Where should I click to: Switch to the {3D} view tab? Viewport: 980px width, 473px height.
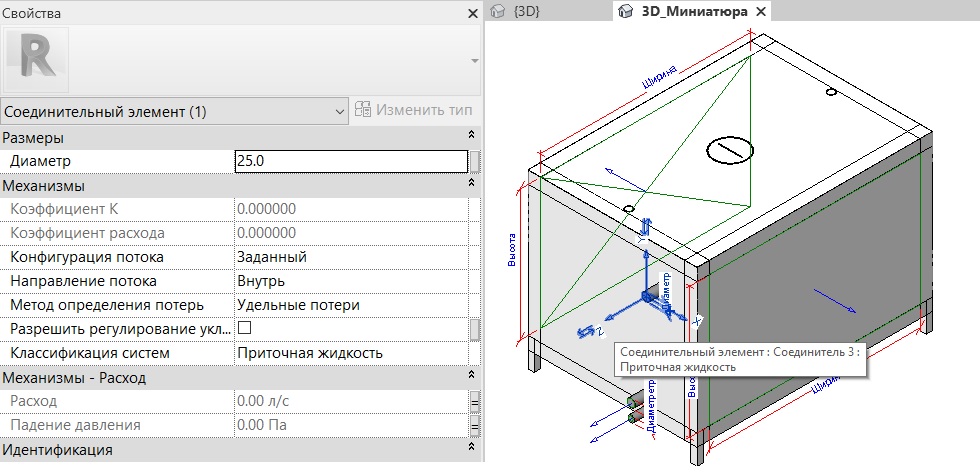point(525,12)
